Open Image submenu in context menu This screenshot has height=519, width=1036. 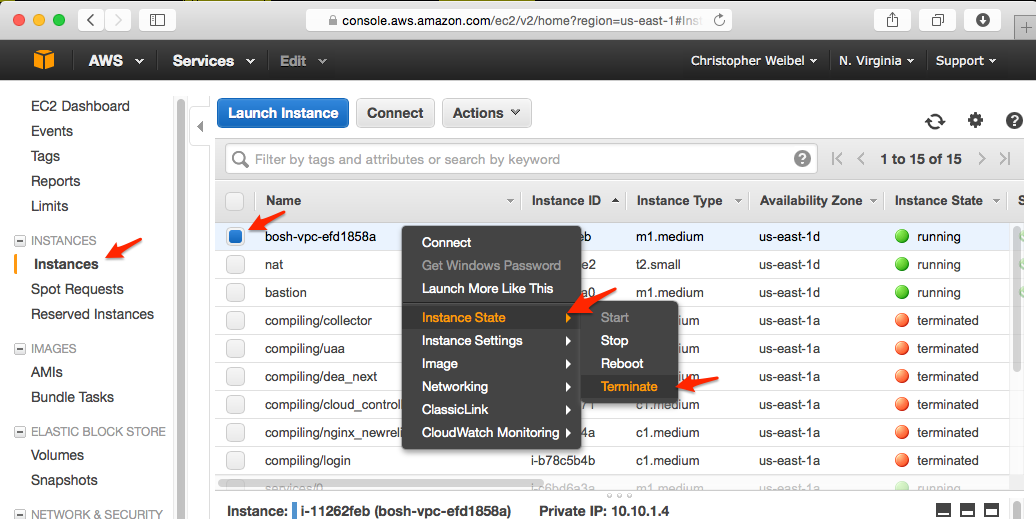coord(491,364)
